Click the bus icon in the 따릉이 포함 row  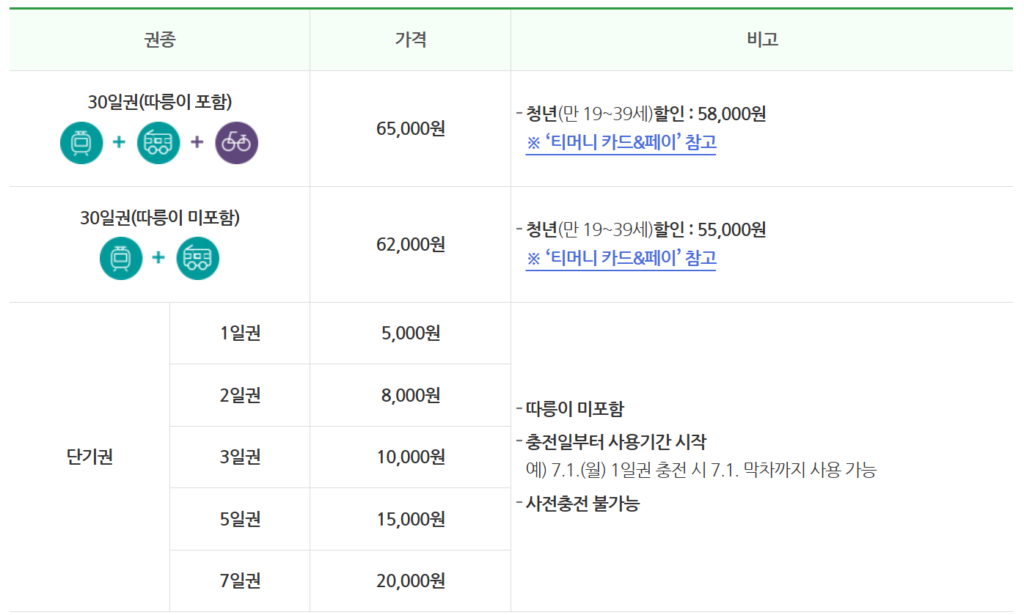[x=158, y=142]
